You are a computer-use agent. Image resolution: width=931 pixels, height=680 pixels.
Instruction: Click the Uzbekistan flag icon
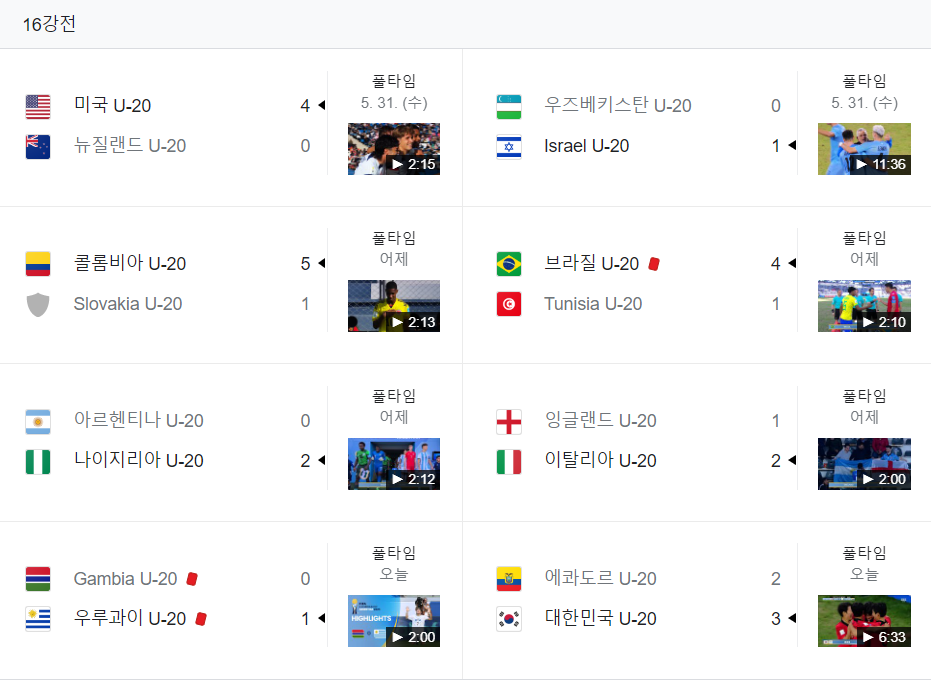point(508,105)
